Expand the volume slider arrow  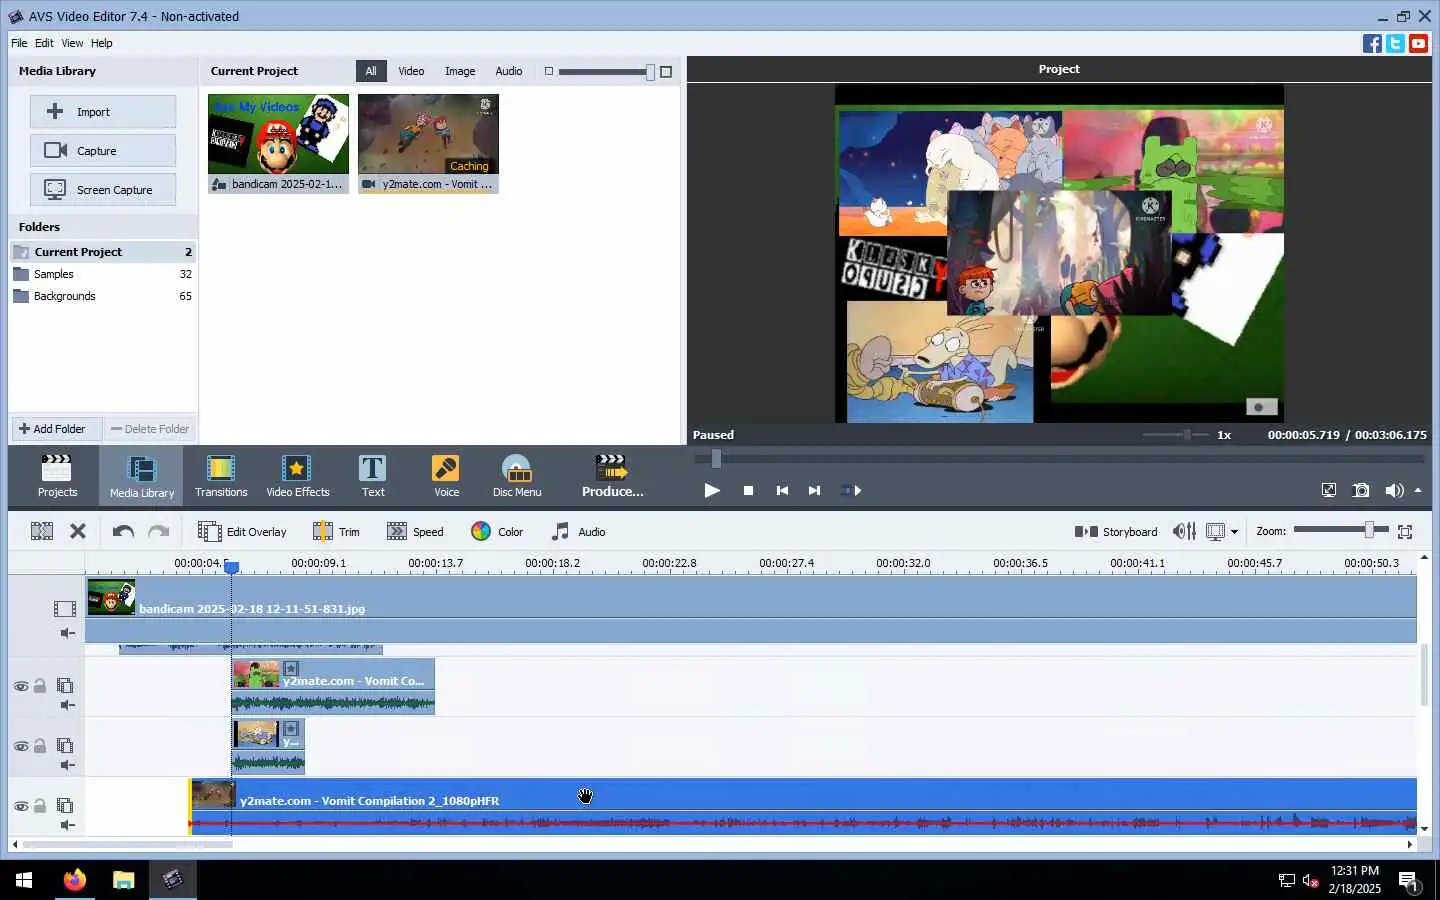point(1418,490)
